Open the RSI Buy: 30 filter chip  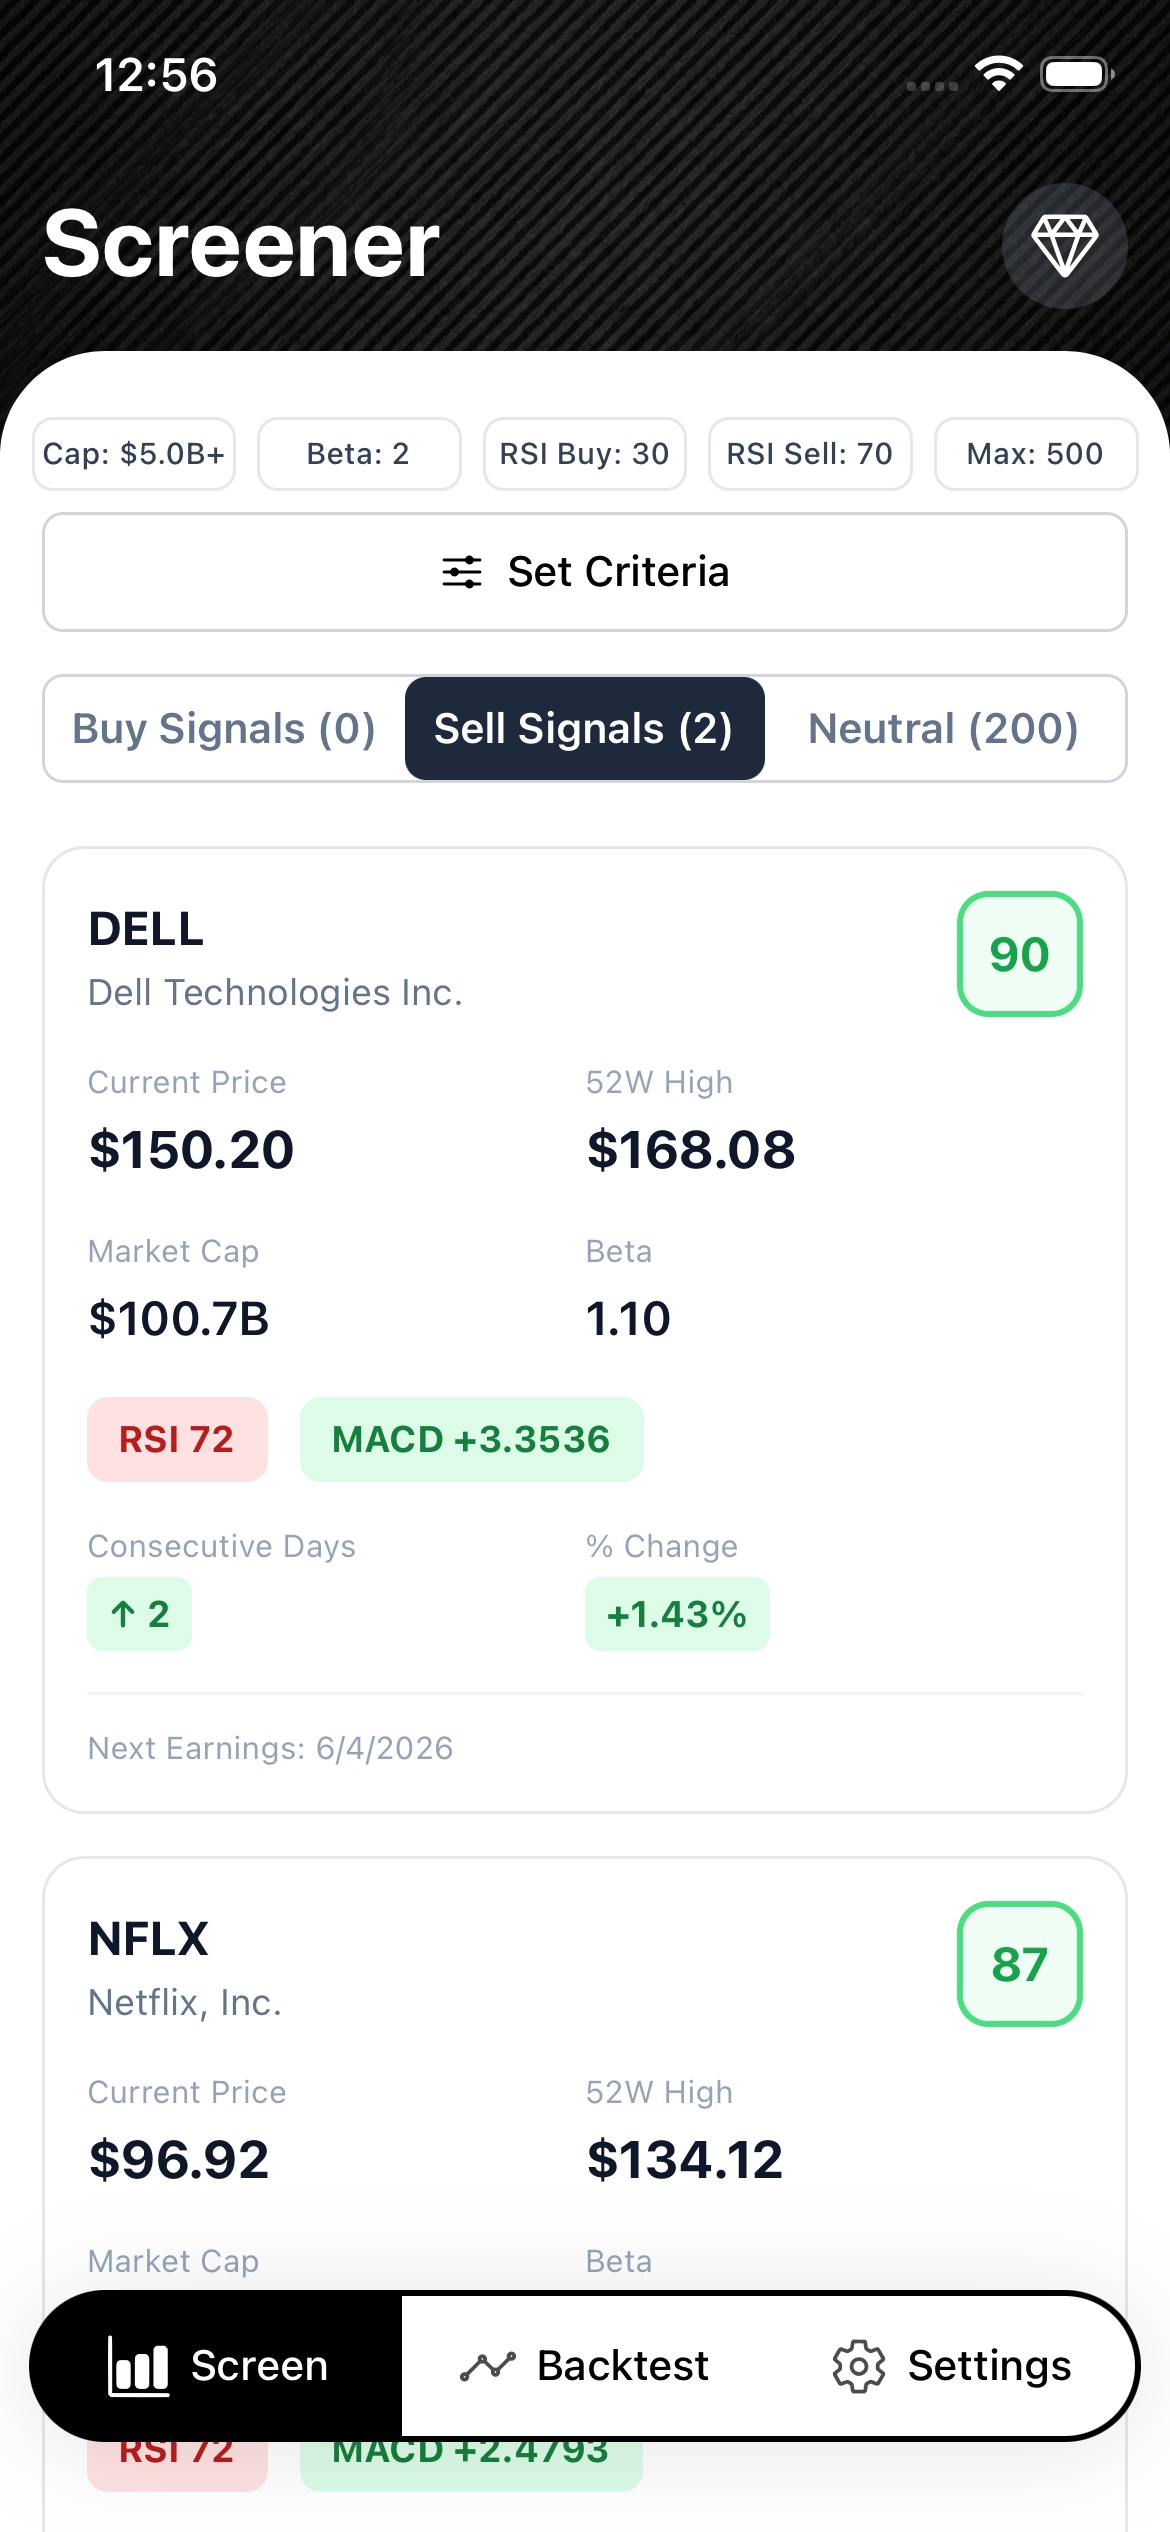coord(585,454)
